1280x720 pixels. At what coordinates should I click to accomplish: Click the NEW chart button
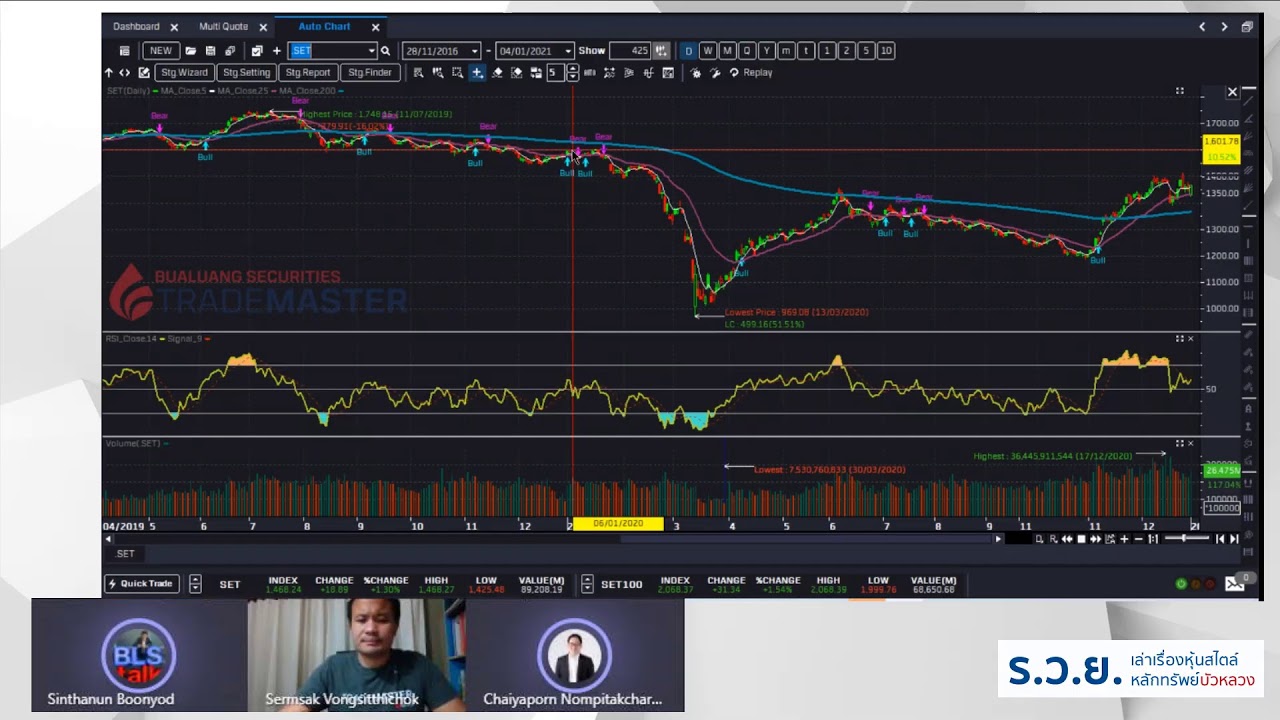tap(161, 51)
